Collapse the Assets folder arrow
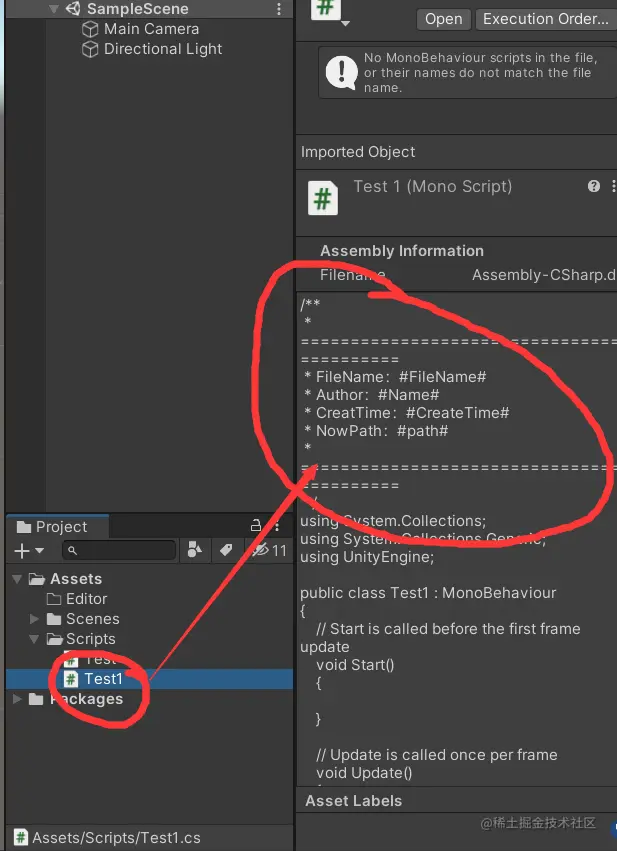 (17, 579)
